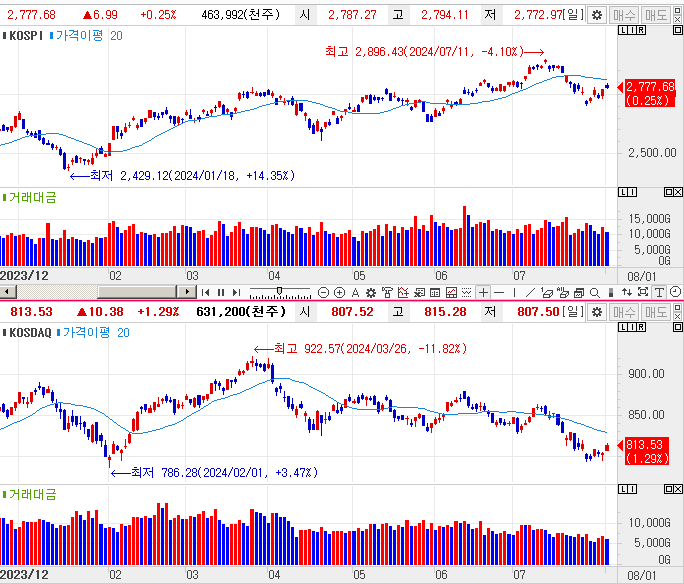
Task: Click the candlestick chart icon with red marker
Action: click(x=403, y=292)
